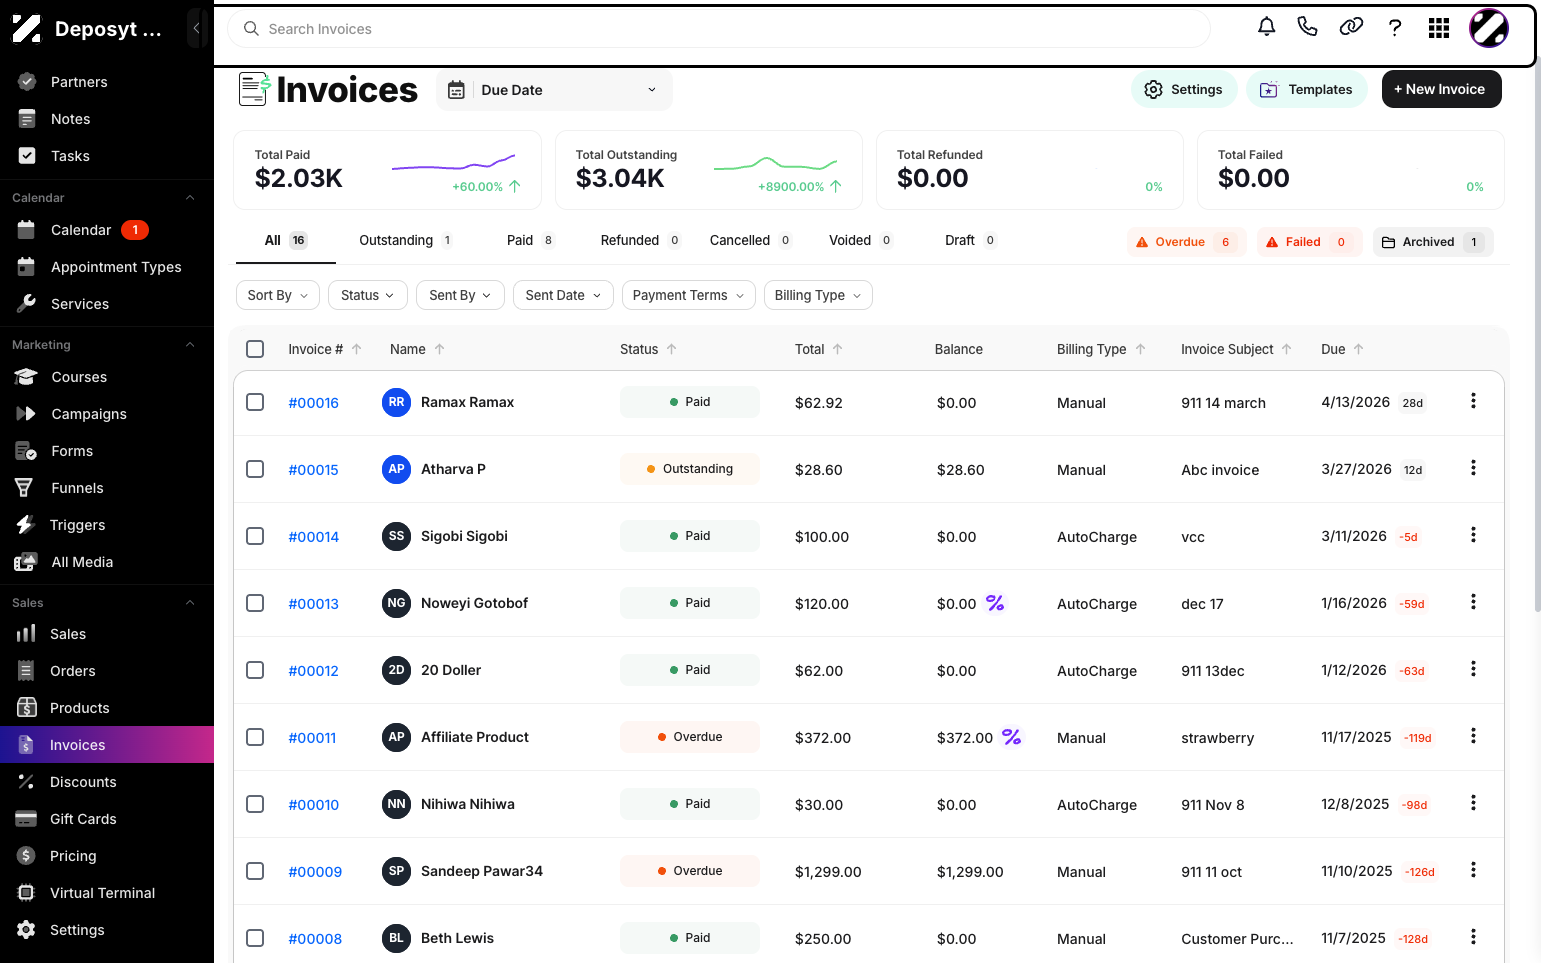Collapse the sidebar with the arrow icon

click(x=196, y=29)
